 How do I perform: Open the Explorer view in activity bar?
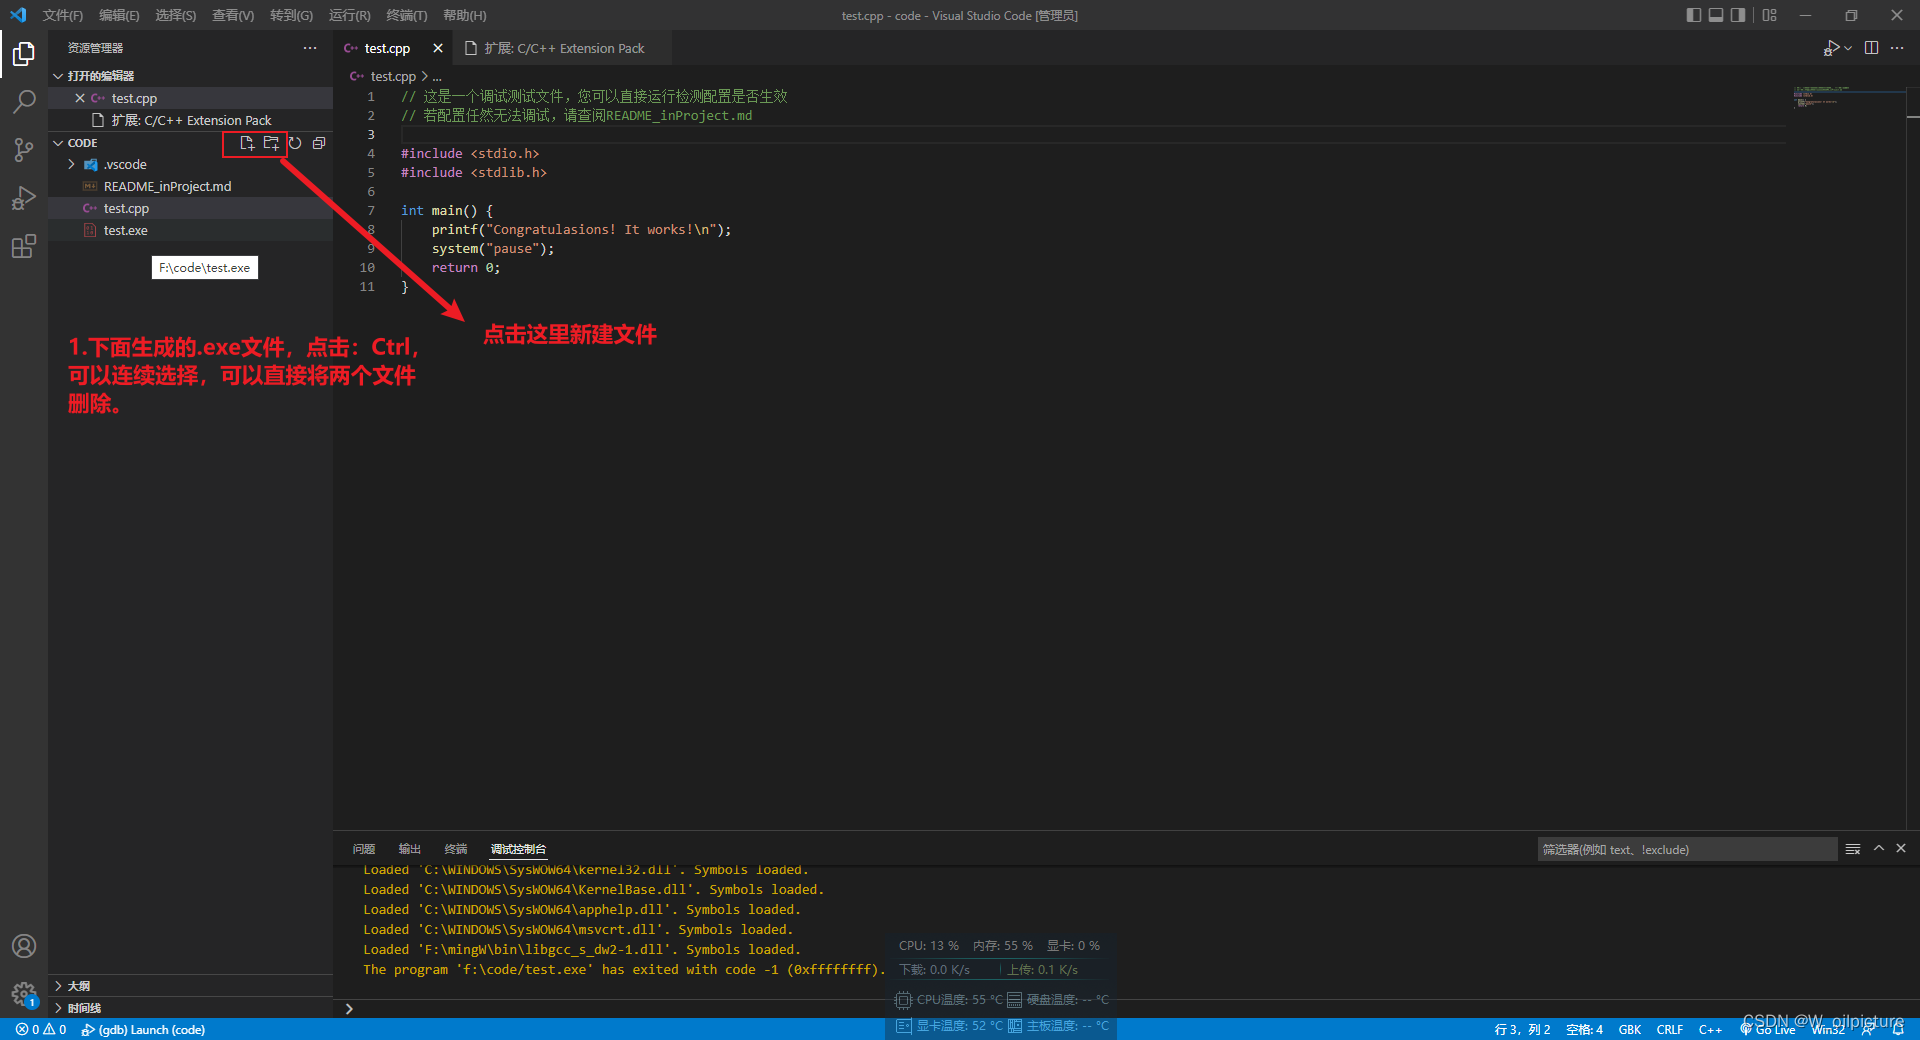(24, 53)
